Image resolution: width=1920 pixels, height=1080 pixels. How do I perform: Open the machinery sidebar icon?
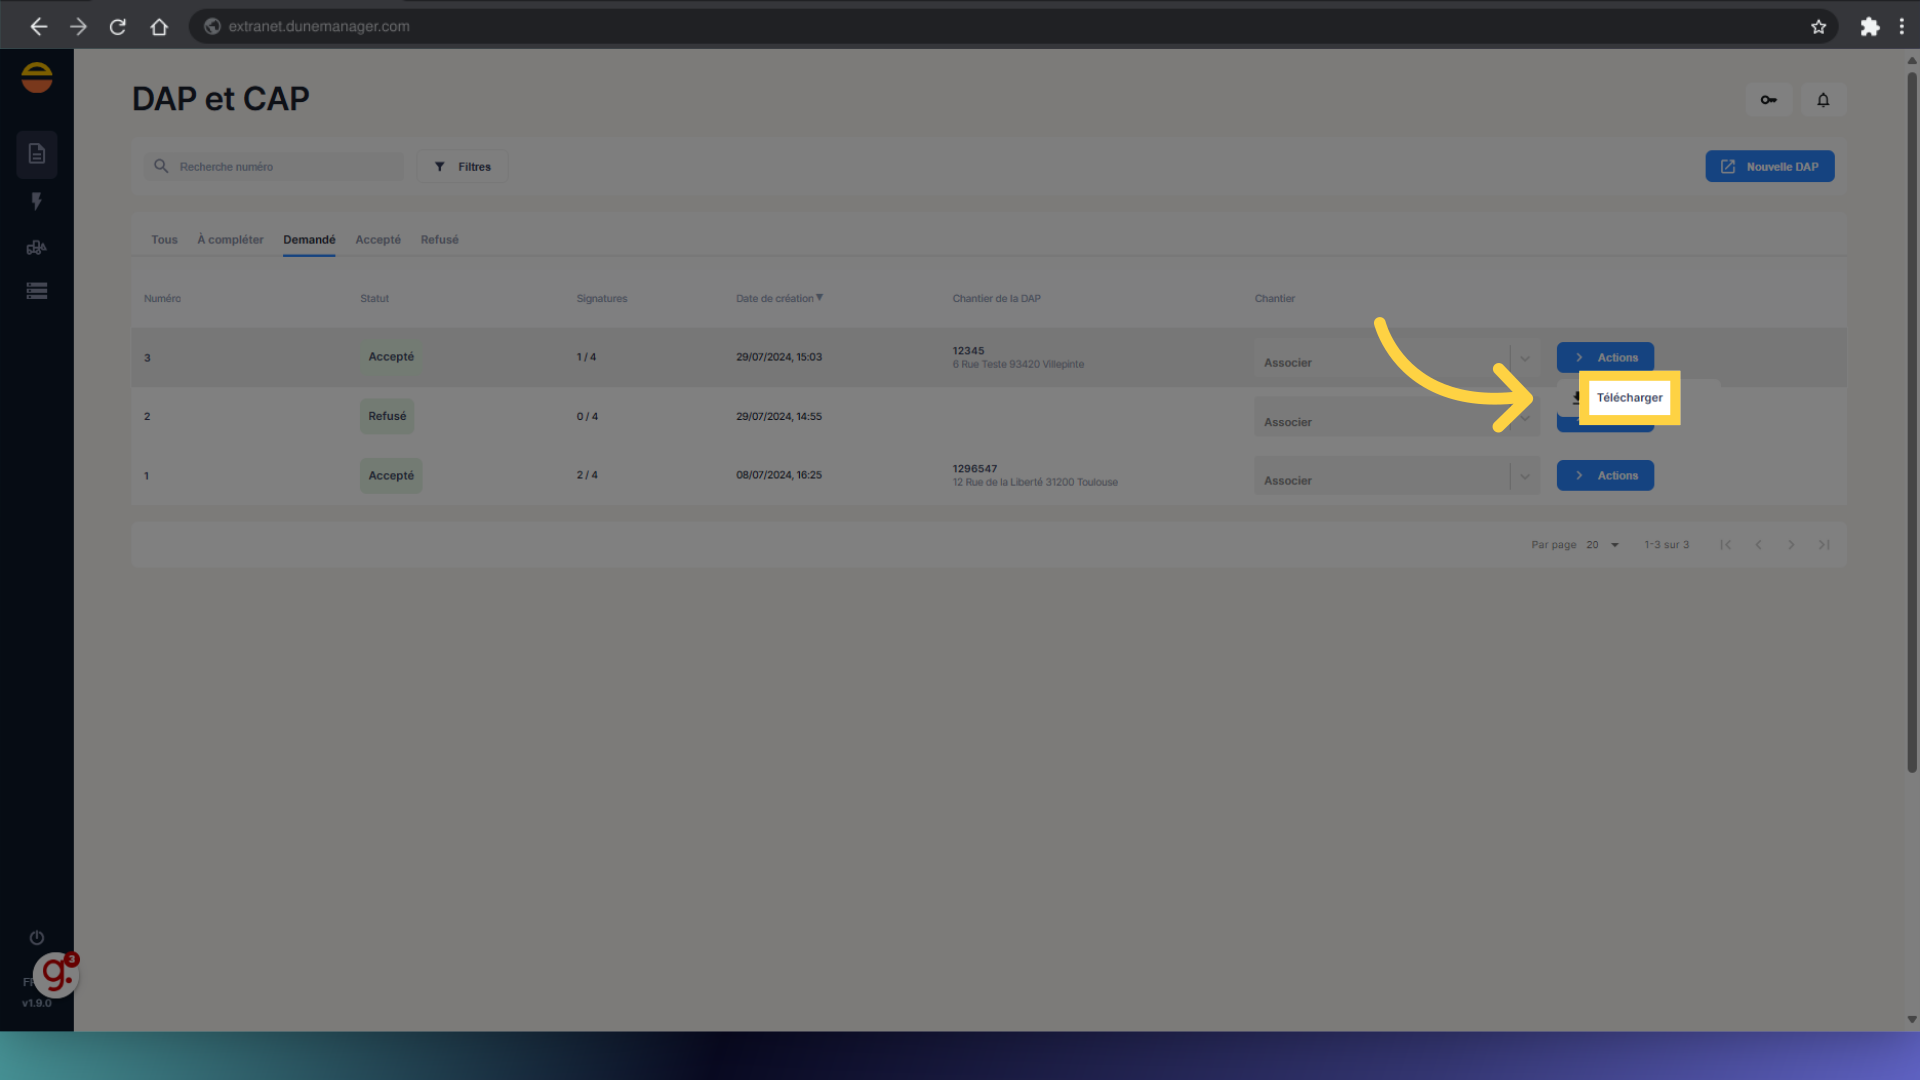37,247
